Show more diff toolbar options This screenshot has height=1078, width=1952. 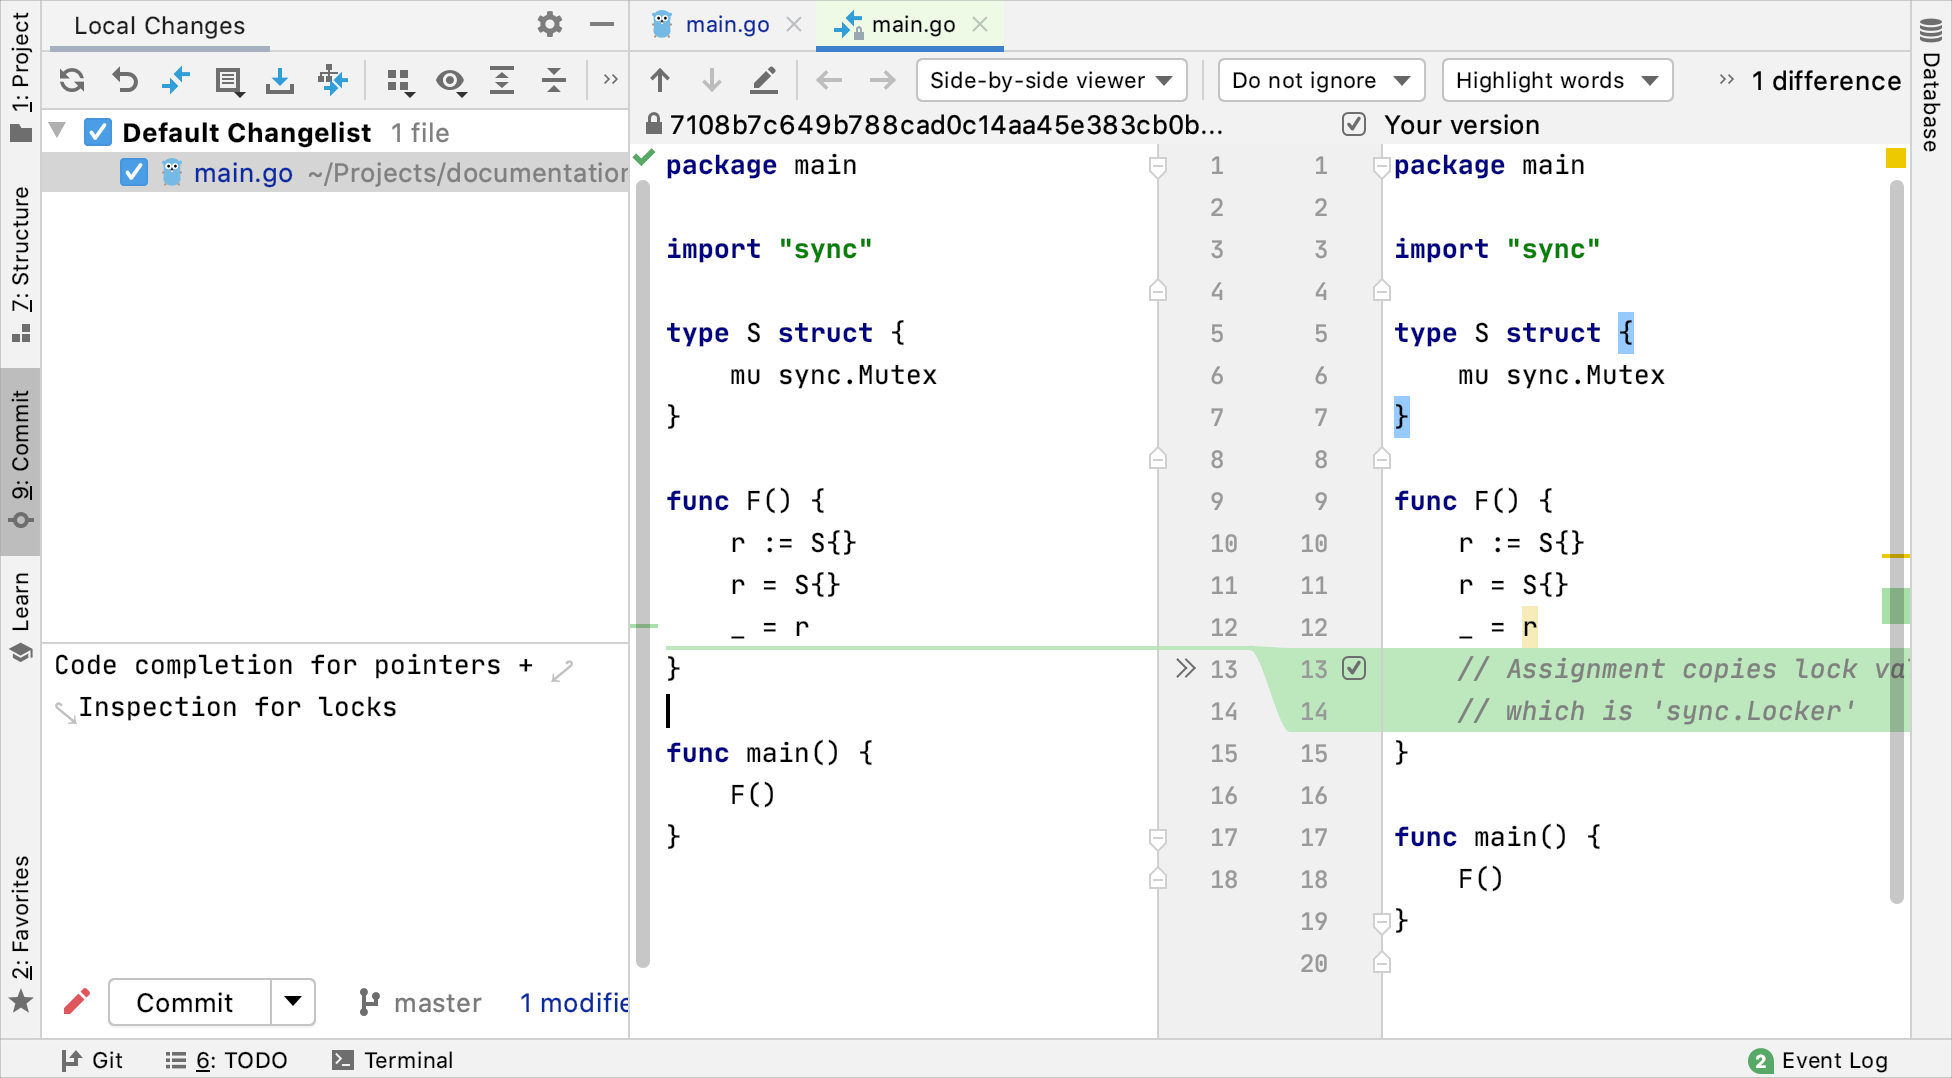click(1726, 80)
